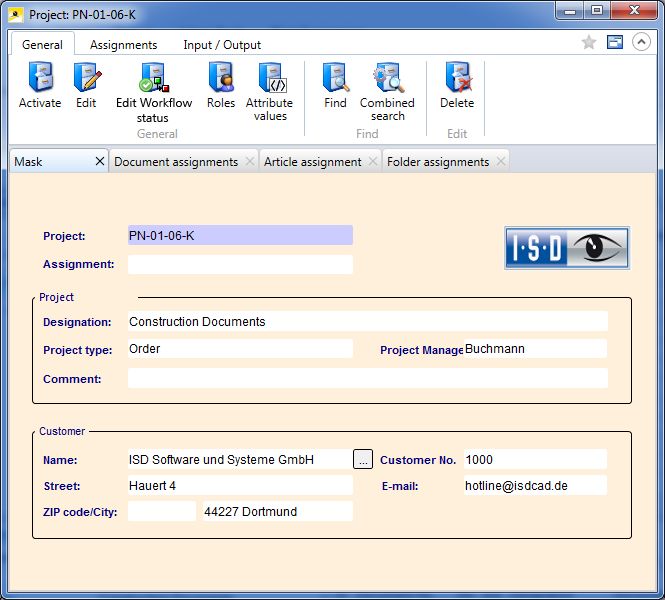This screenshot has height=600, width=665.
Task: Switch to the Assignments ribbon tab
Action: pos(123,45)
